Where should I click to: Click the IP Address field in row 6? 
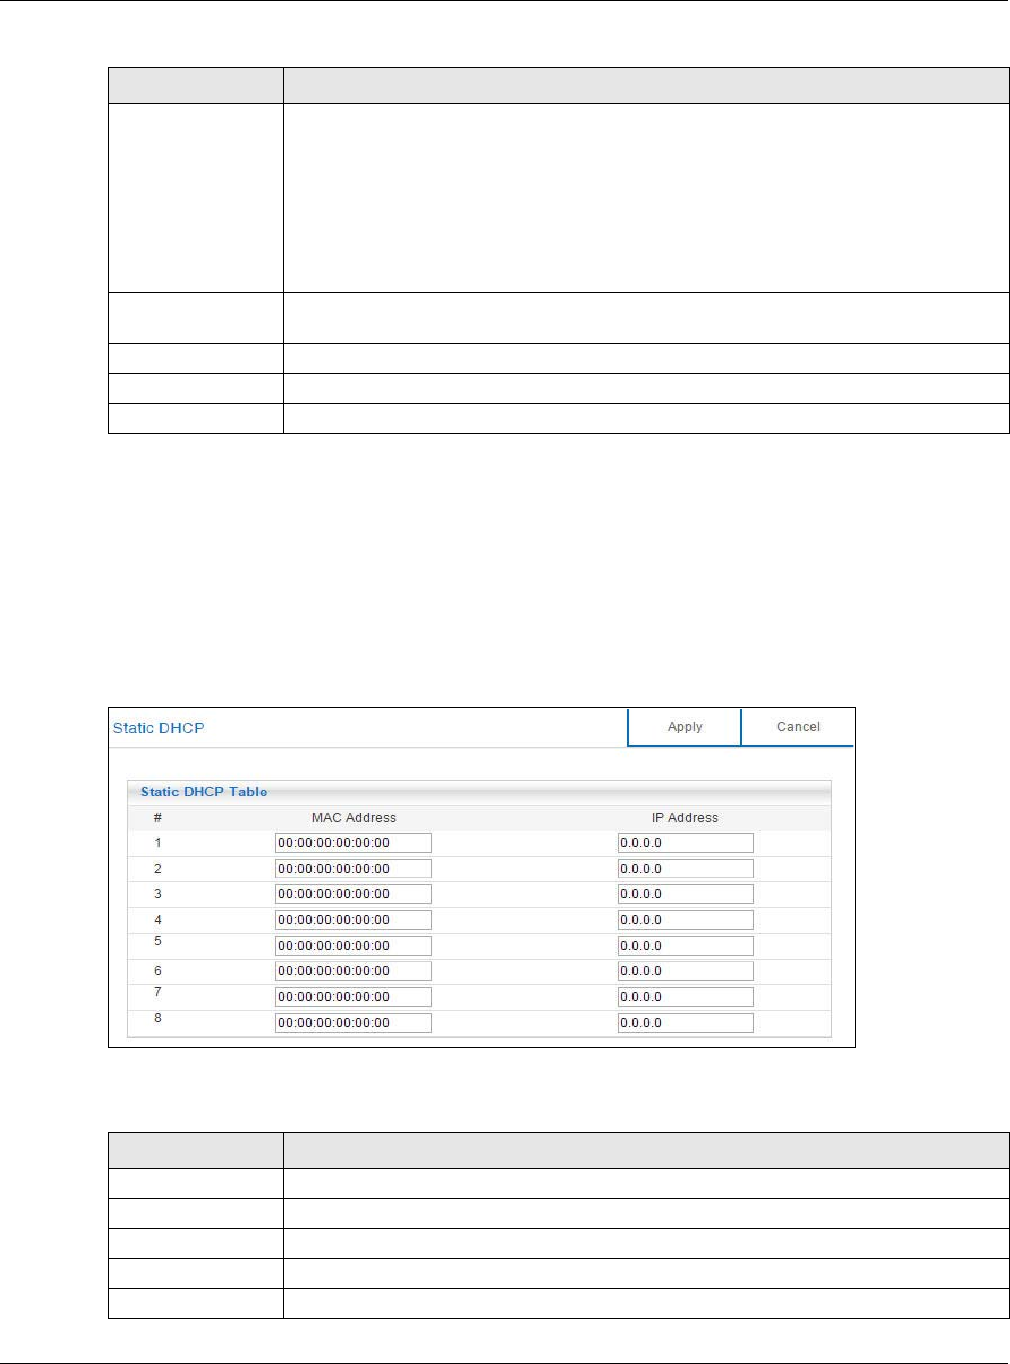pyautogui.click(x=685, y=971)
